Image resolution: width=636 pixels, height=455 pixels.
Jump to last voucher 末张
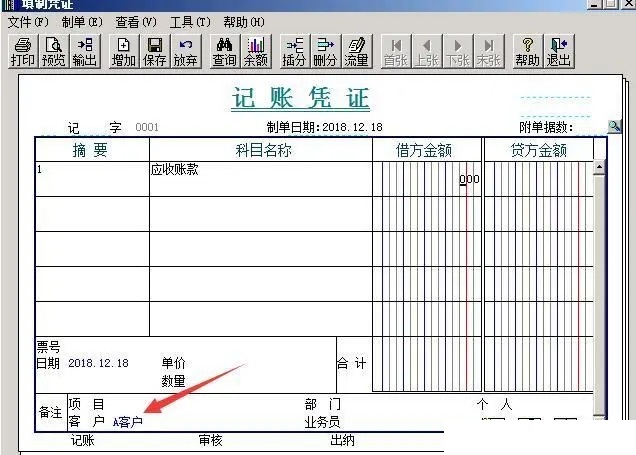pyautogui.click(x=489, y=52)
